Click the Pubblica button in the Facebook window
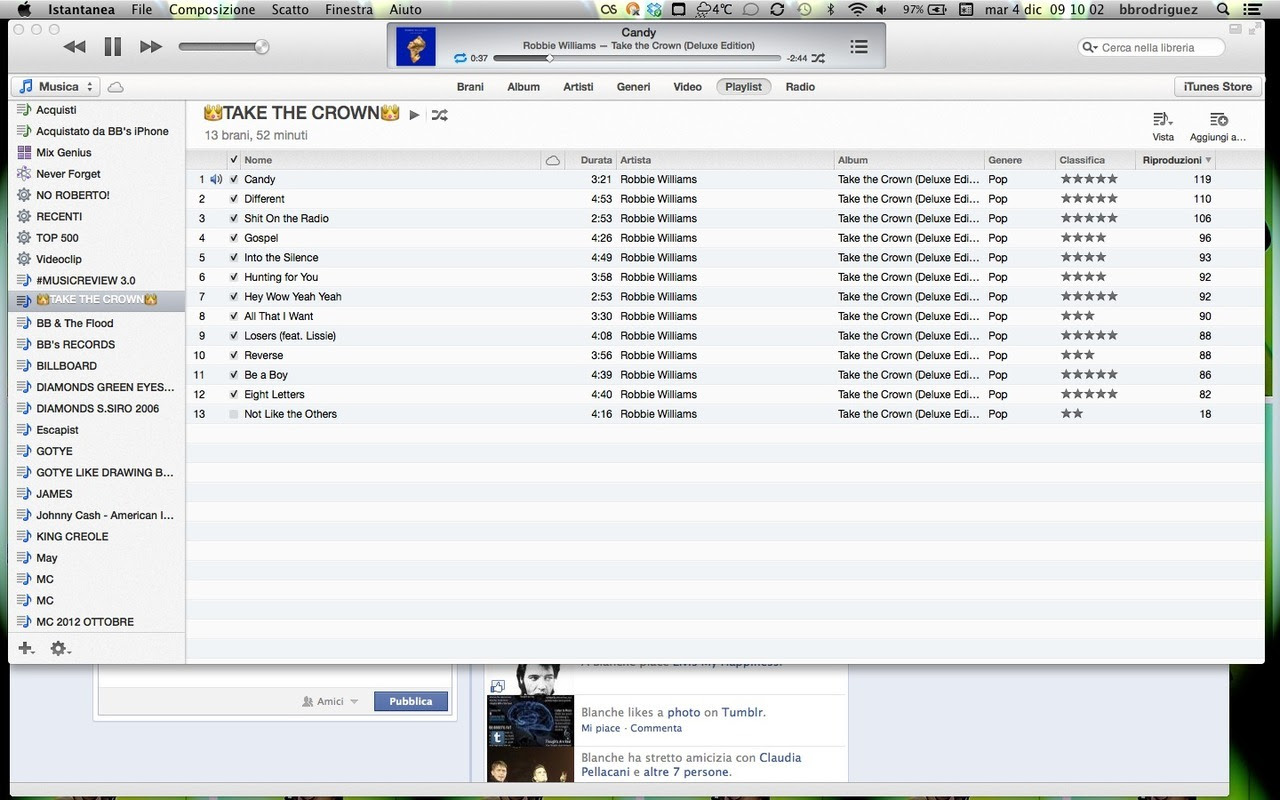Viewport: 1280px width, 800px height. (410, 702)
